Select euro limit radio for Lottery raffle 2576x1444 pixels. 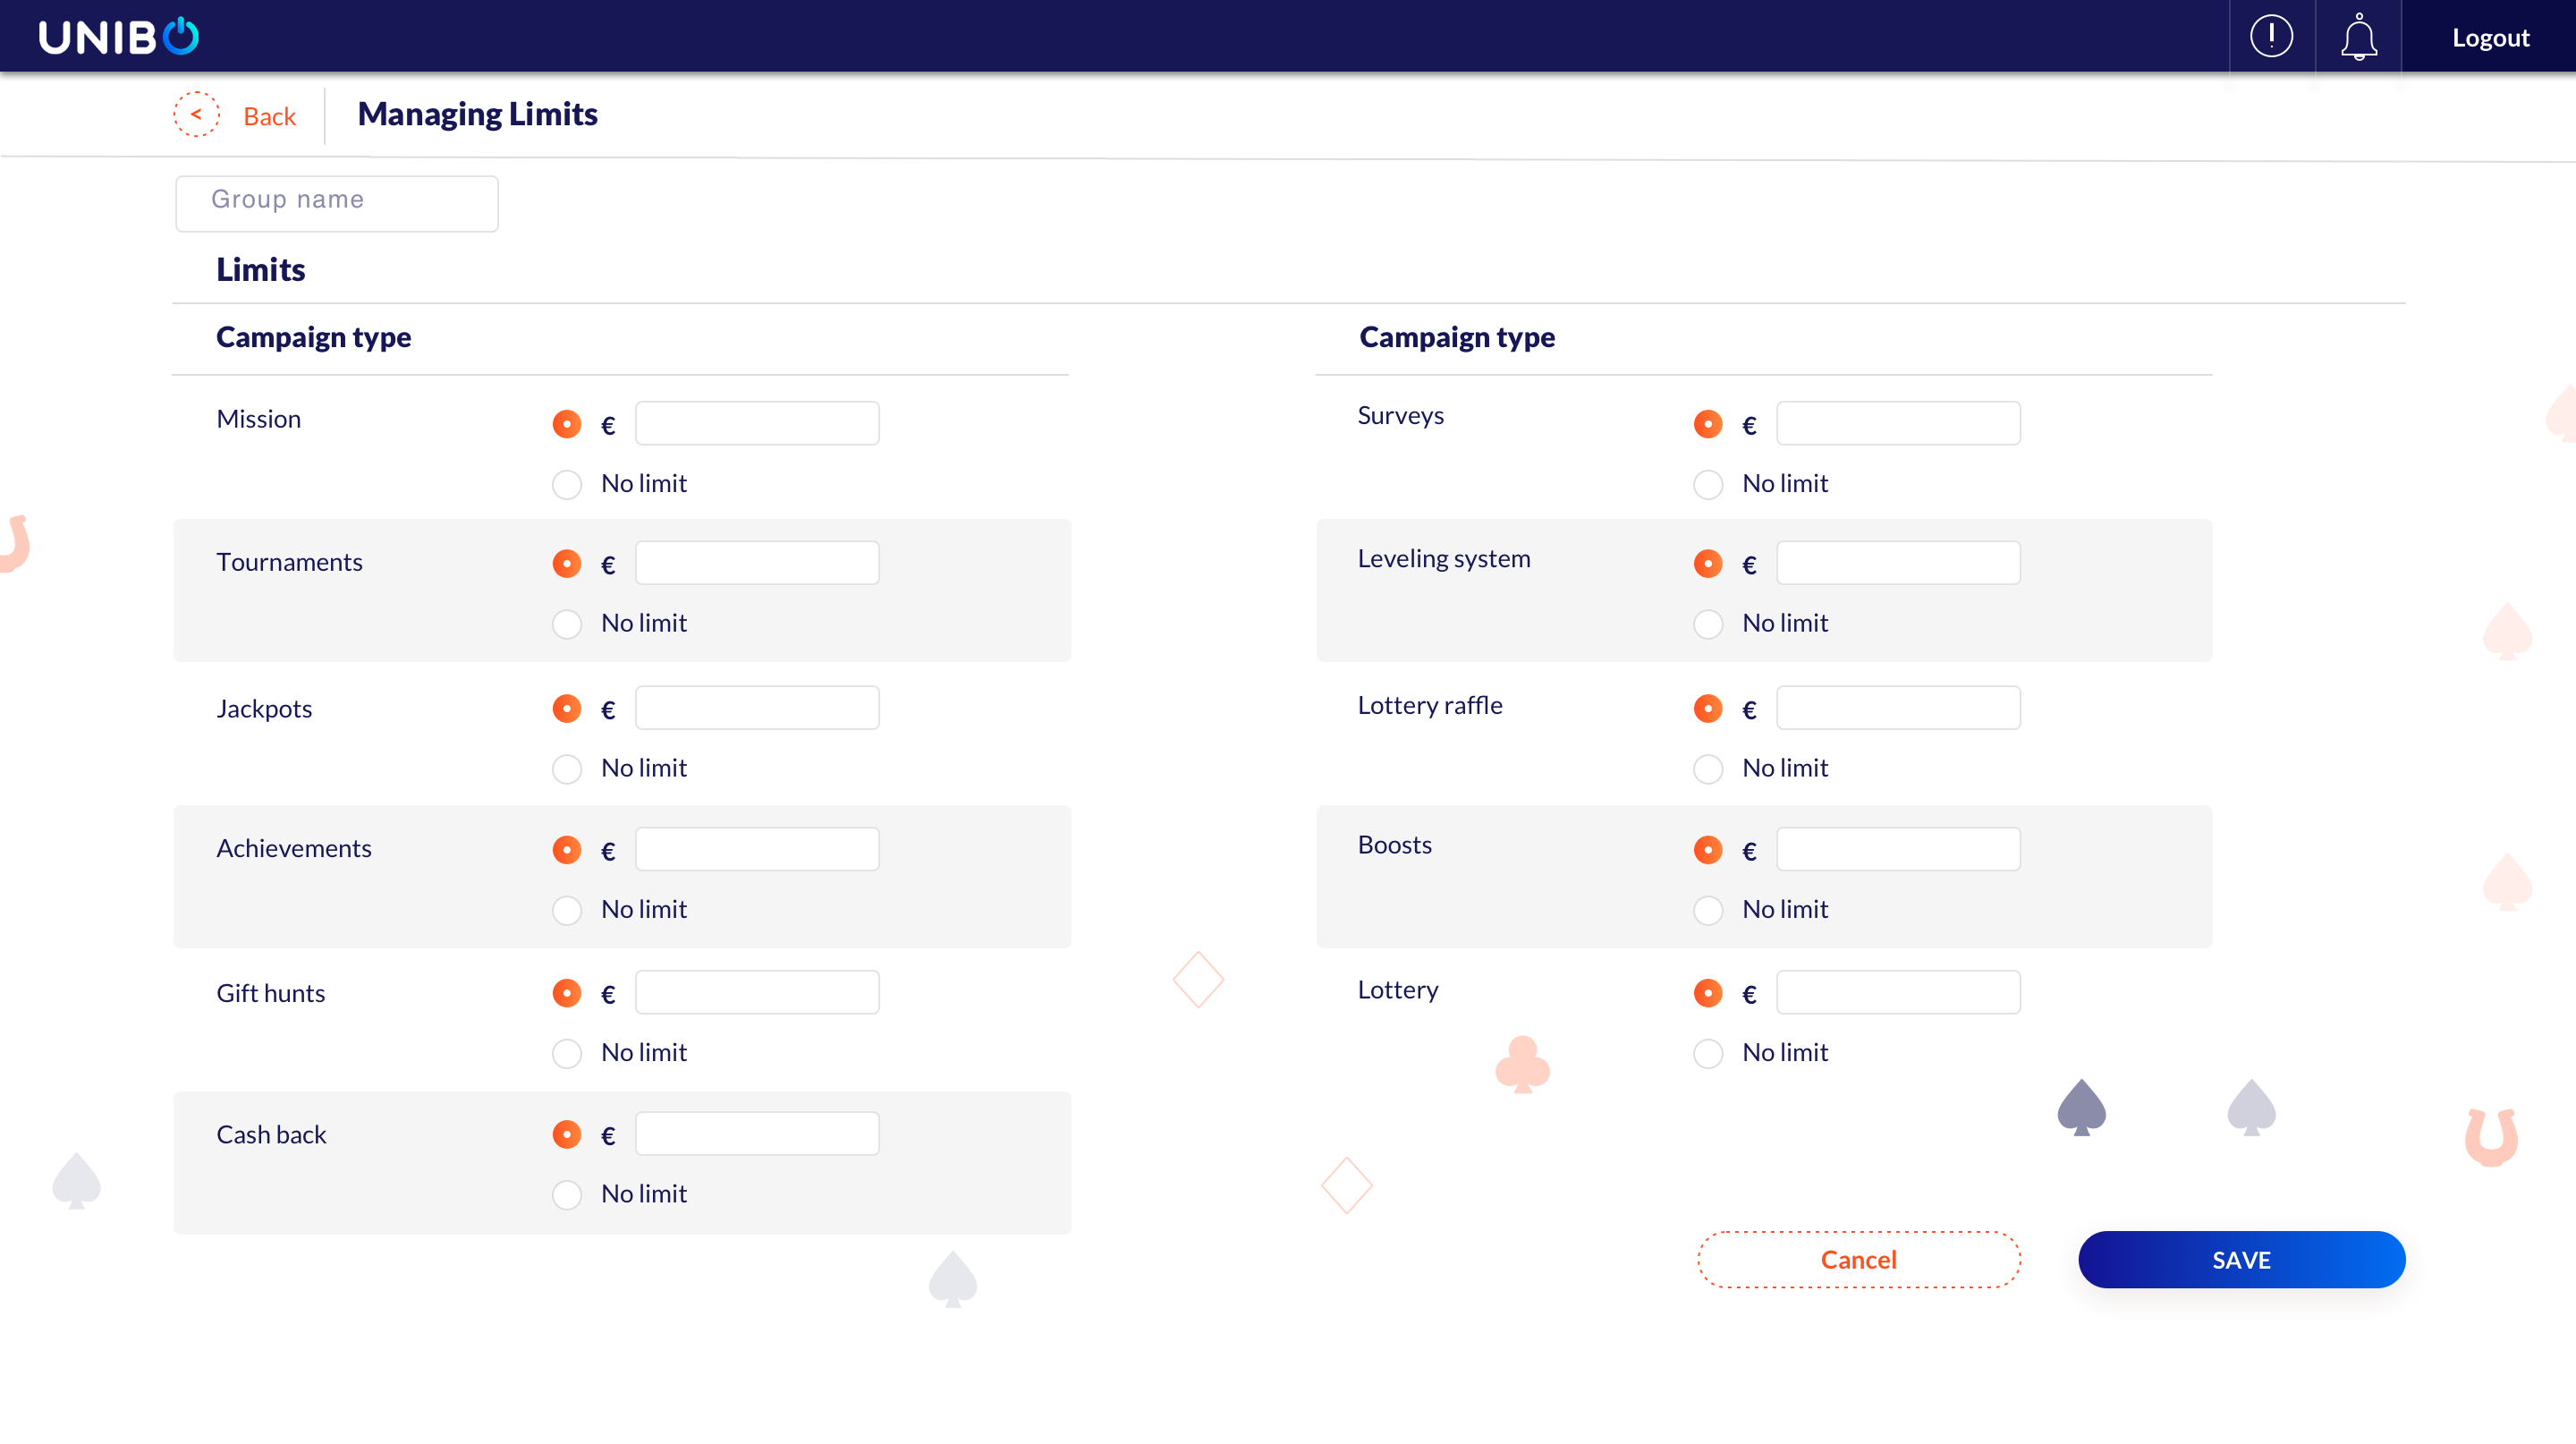(x=1708, y=709)
